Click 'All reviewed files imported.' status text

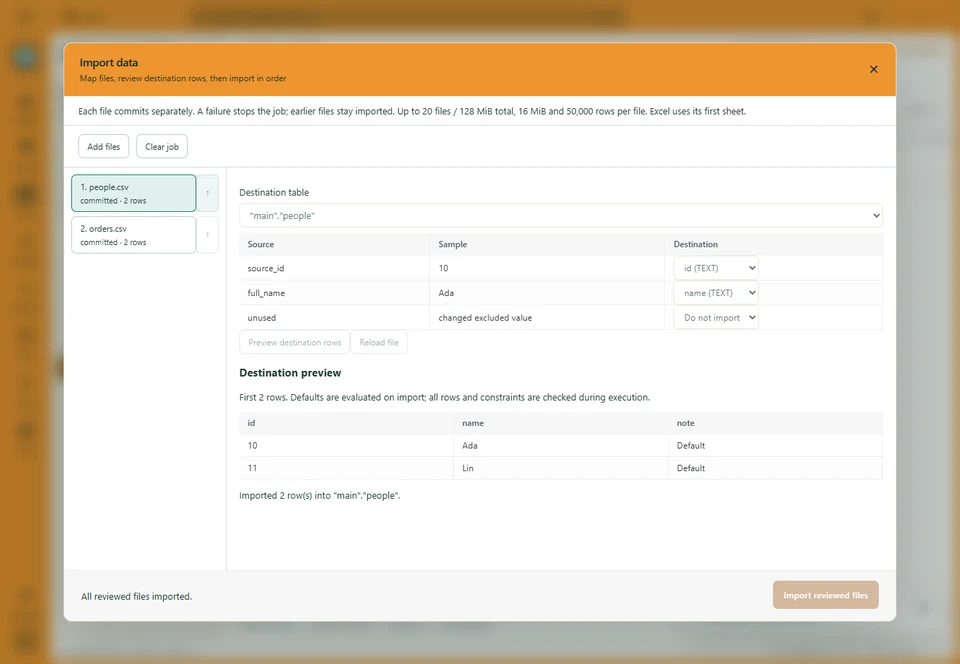(137, 596)
